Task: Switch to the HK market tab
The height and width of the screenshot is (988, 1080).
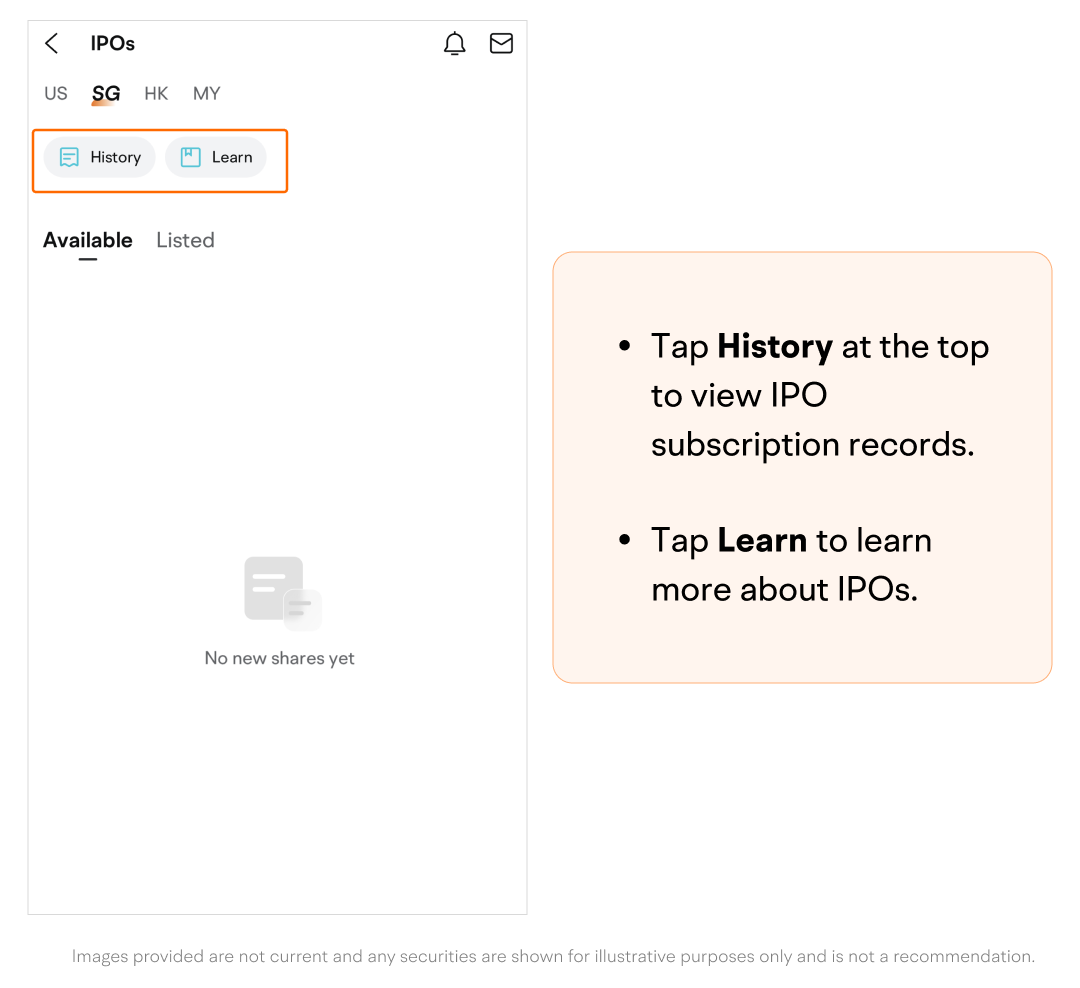Action: (156, 94)
